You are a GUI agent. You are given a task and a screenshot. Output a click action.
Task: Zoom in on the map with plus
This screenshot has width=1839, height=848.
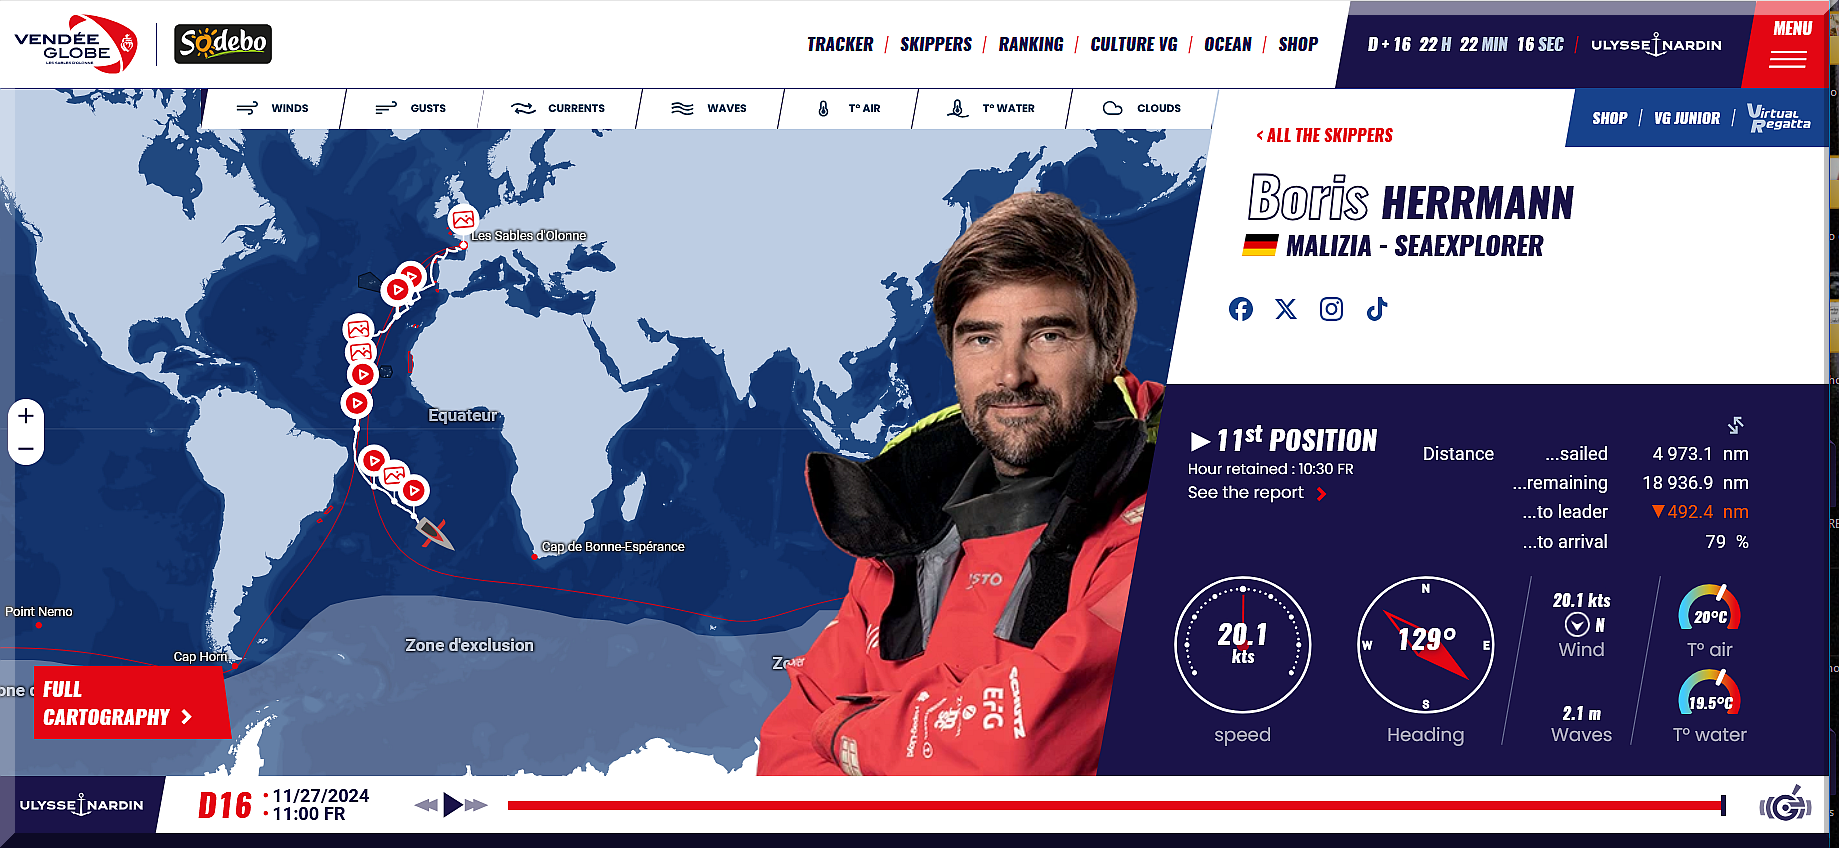click(x=26, y=415)
